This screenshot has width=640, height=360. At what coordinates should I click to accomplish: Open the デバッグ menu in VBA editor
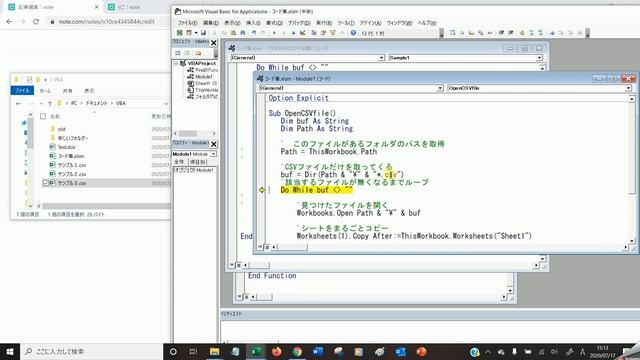299,23
